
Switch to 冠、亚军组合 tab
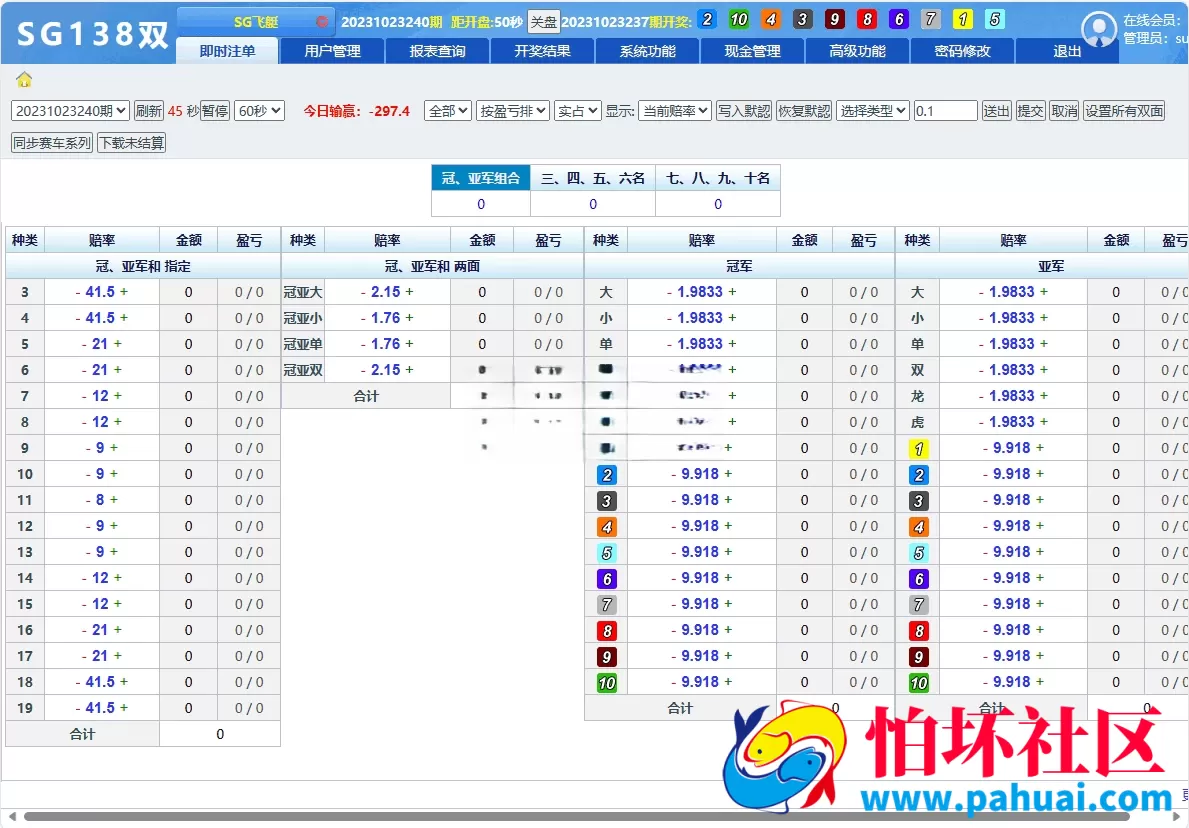pos(481,178)
